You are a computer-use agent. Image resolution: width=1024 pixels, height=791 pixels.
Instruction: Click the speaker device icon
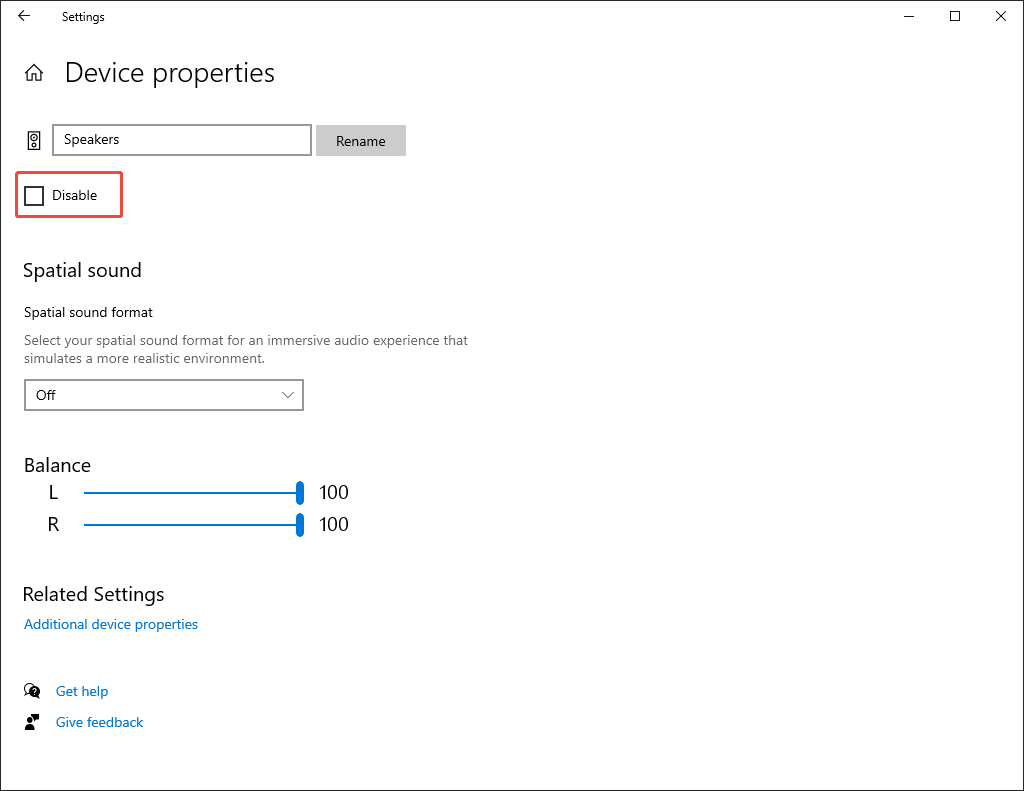point(33,139)
